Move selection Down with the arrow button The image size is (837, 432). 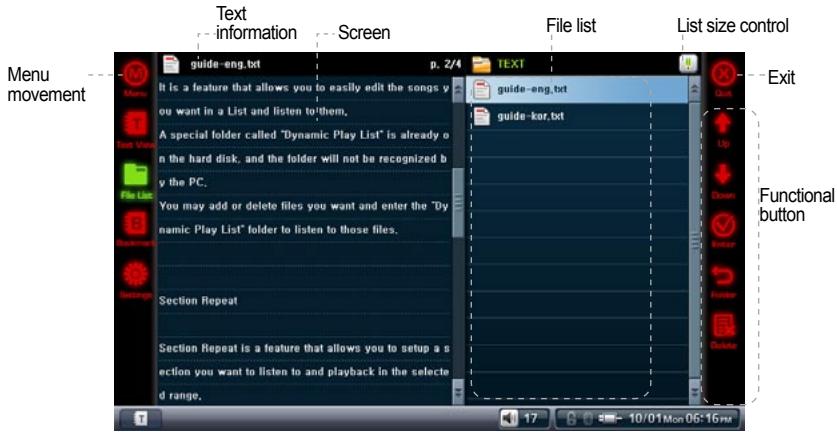point(723,175)
